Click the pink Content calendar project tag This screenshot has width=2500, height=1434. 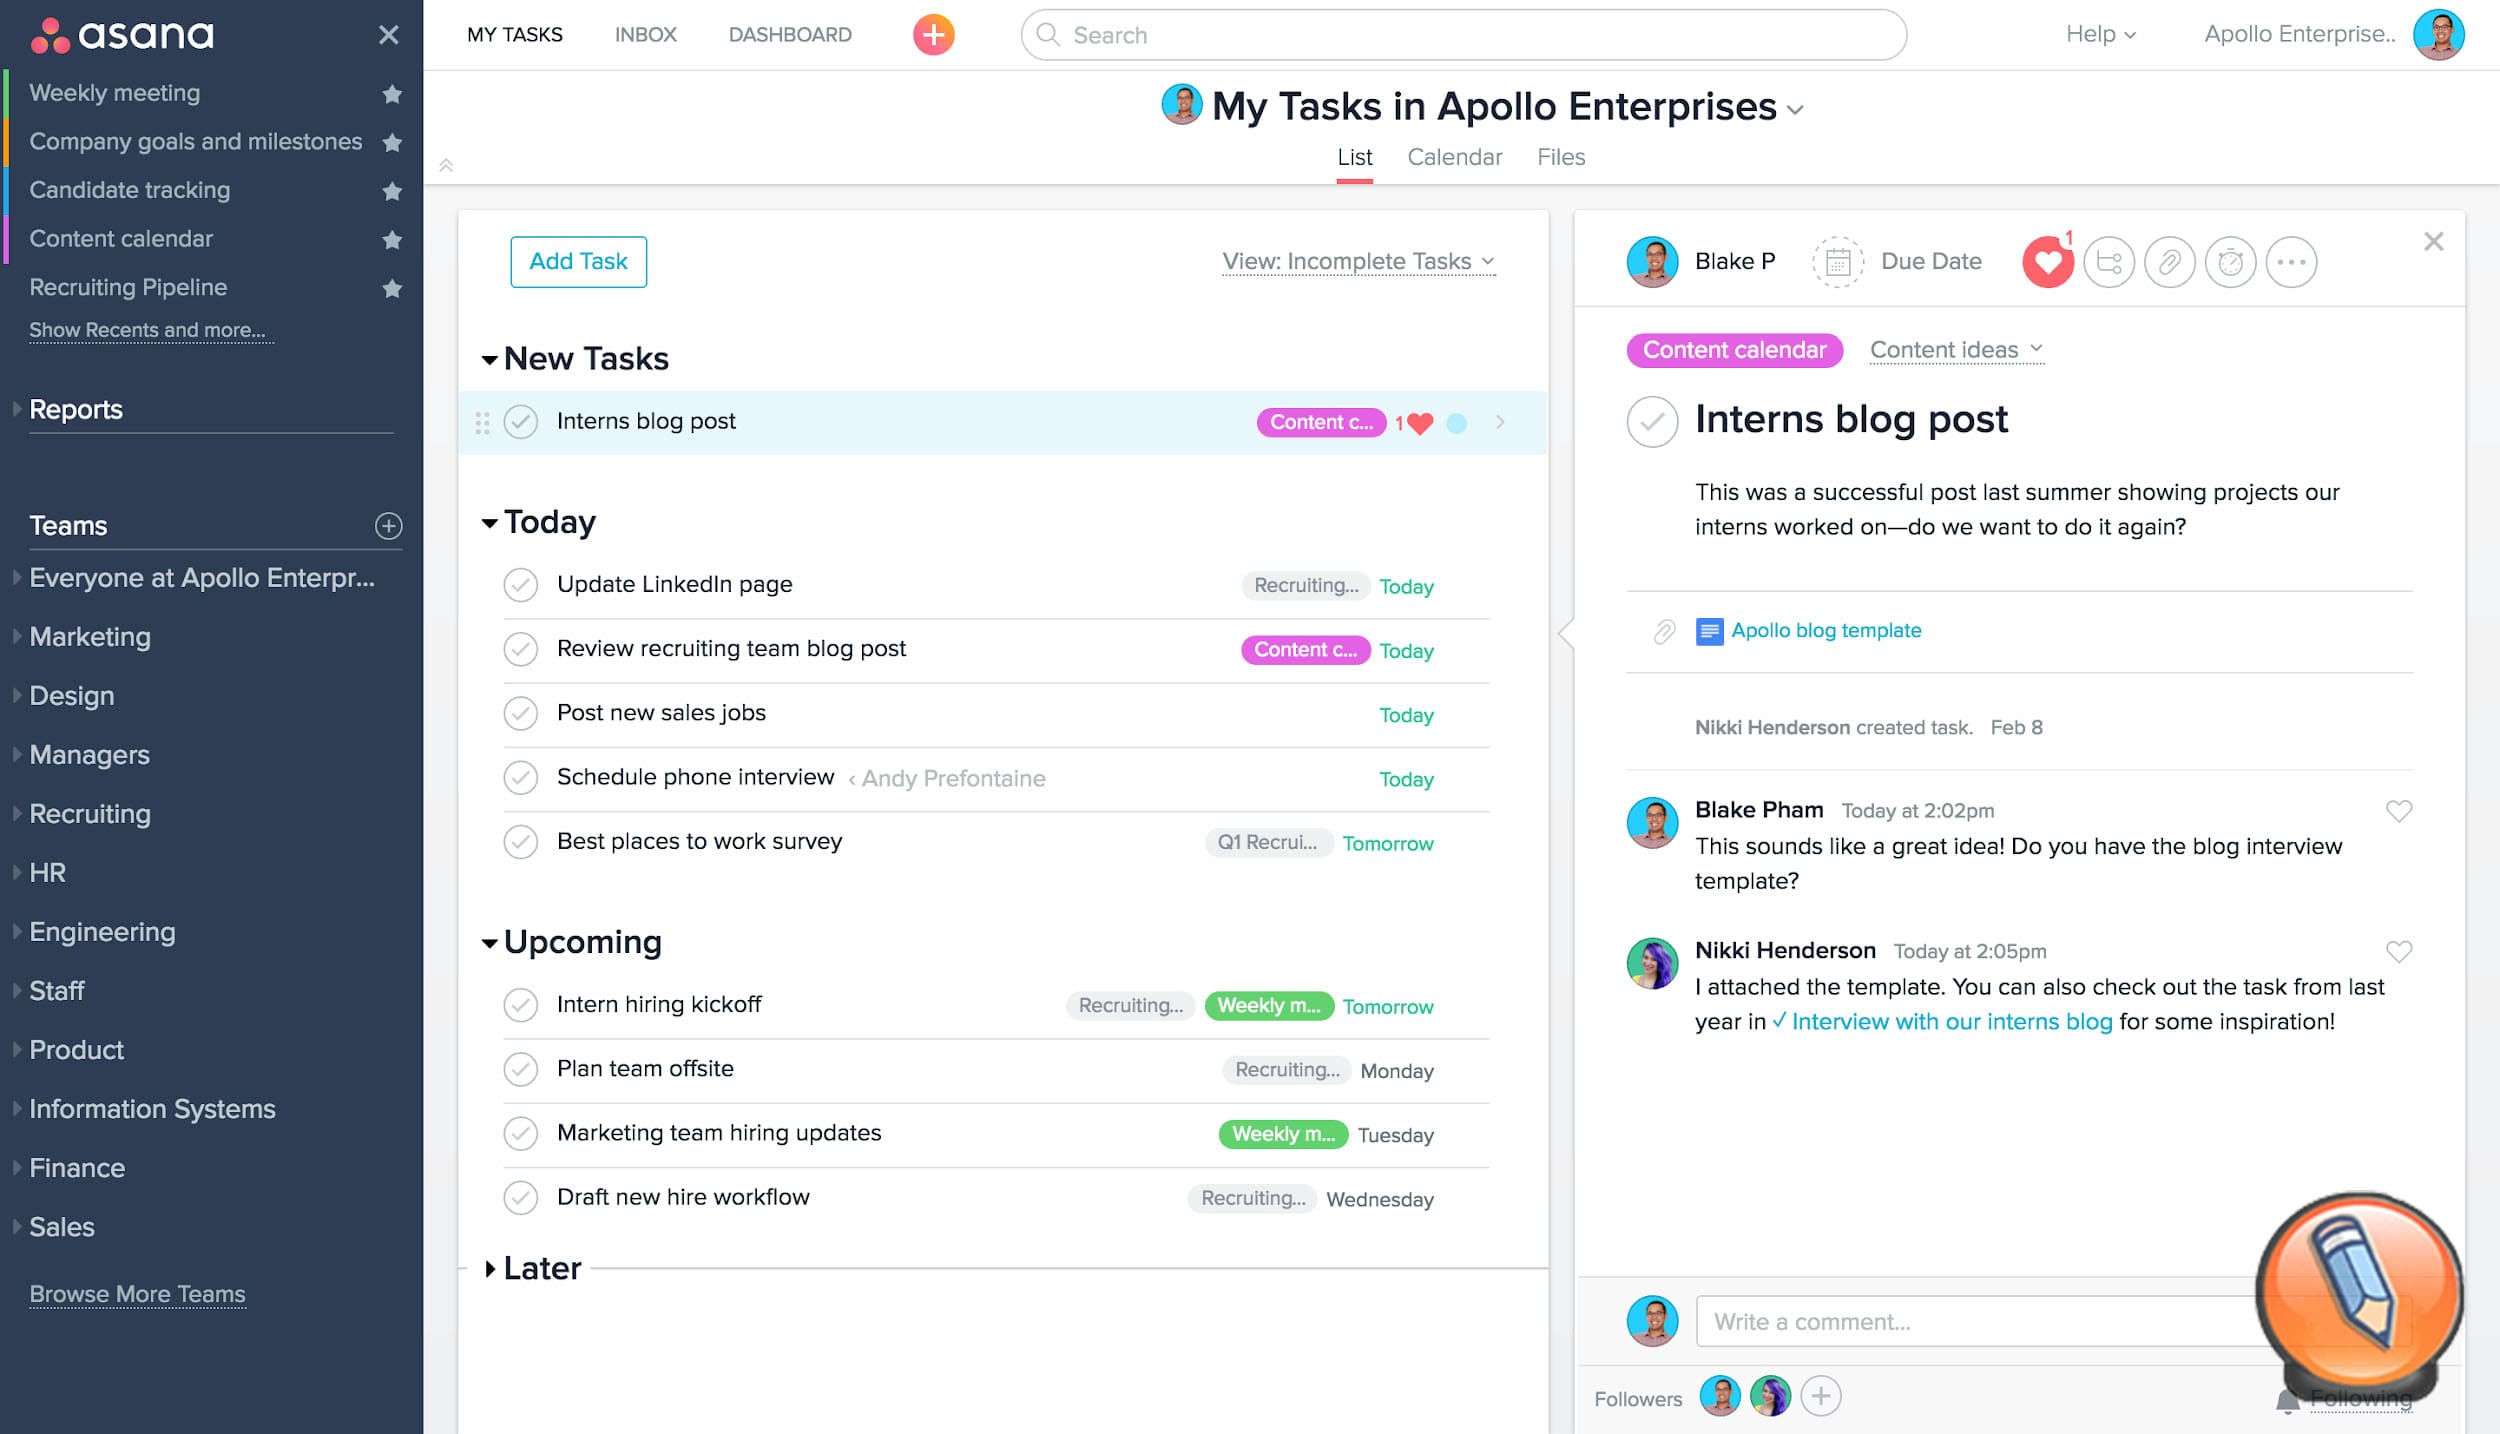[x=1734, y=350]
